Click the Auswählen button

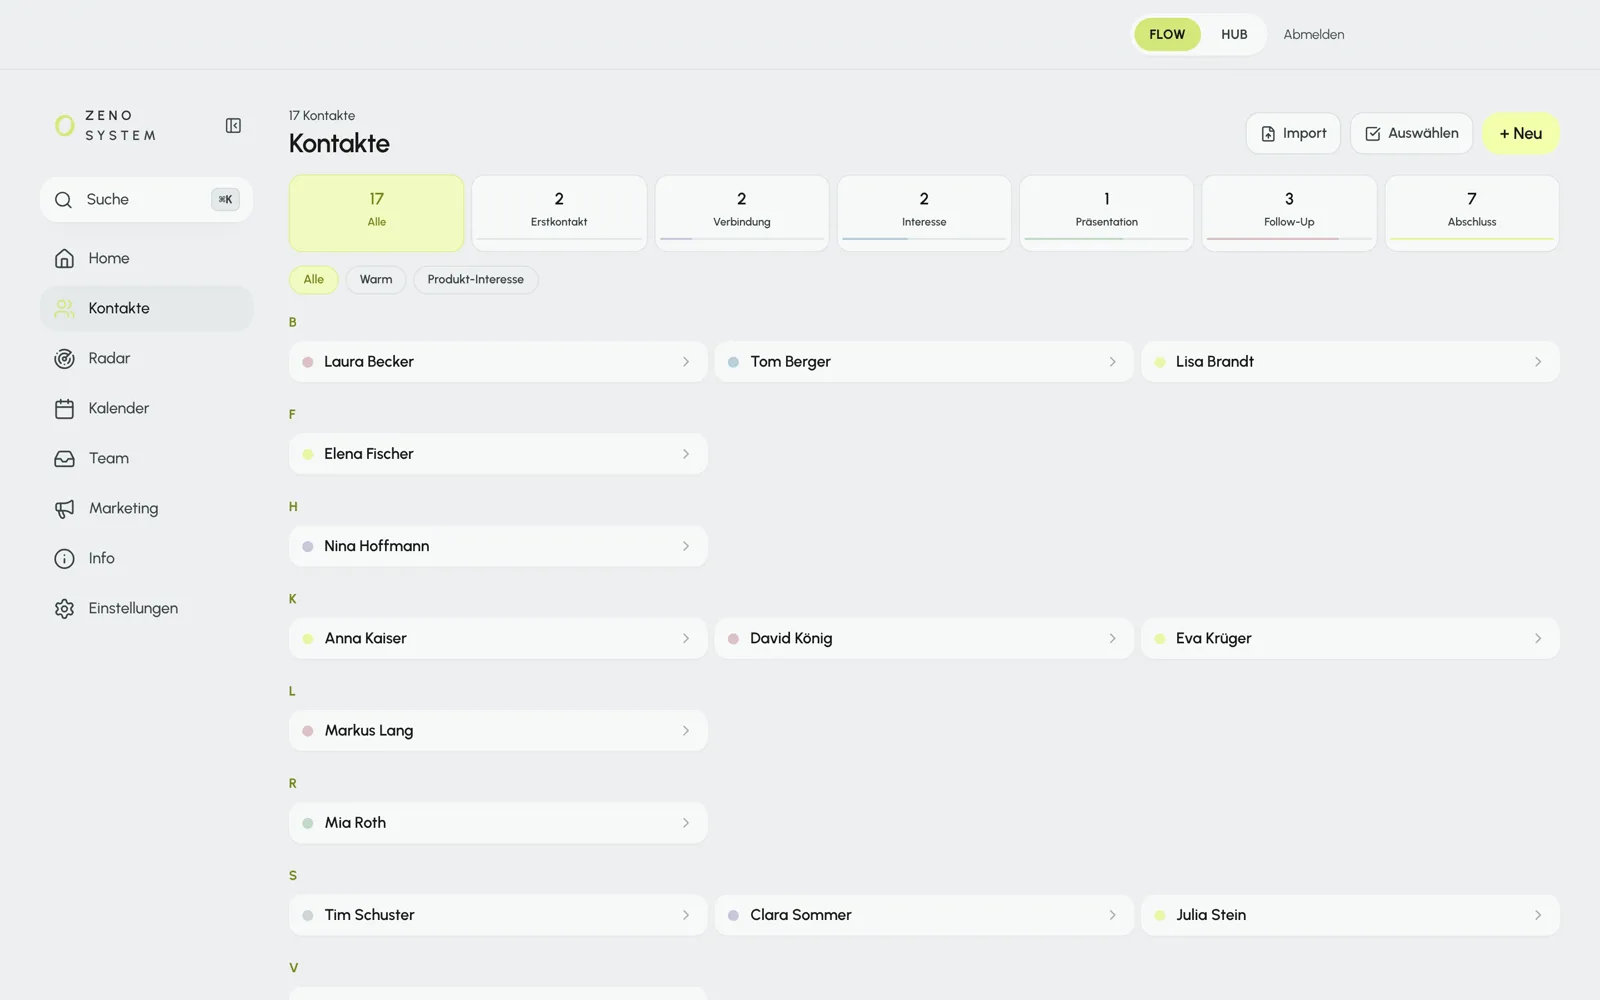[1411, 134]
